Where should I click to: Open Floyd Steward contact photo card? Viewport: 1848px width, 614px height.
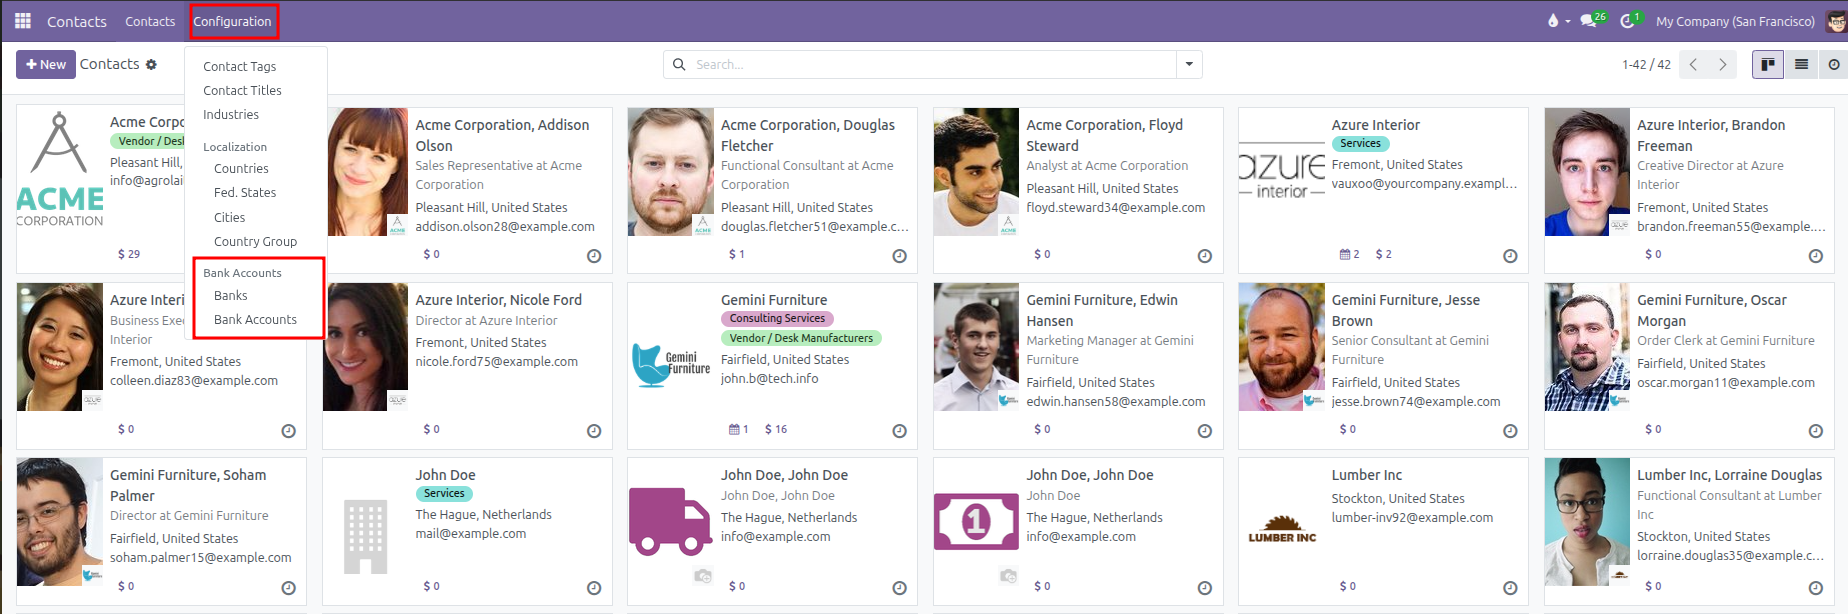[x=976, y=172]
